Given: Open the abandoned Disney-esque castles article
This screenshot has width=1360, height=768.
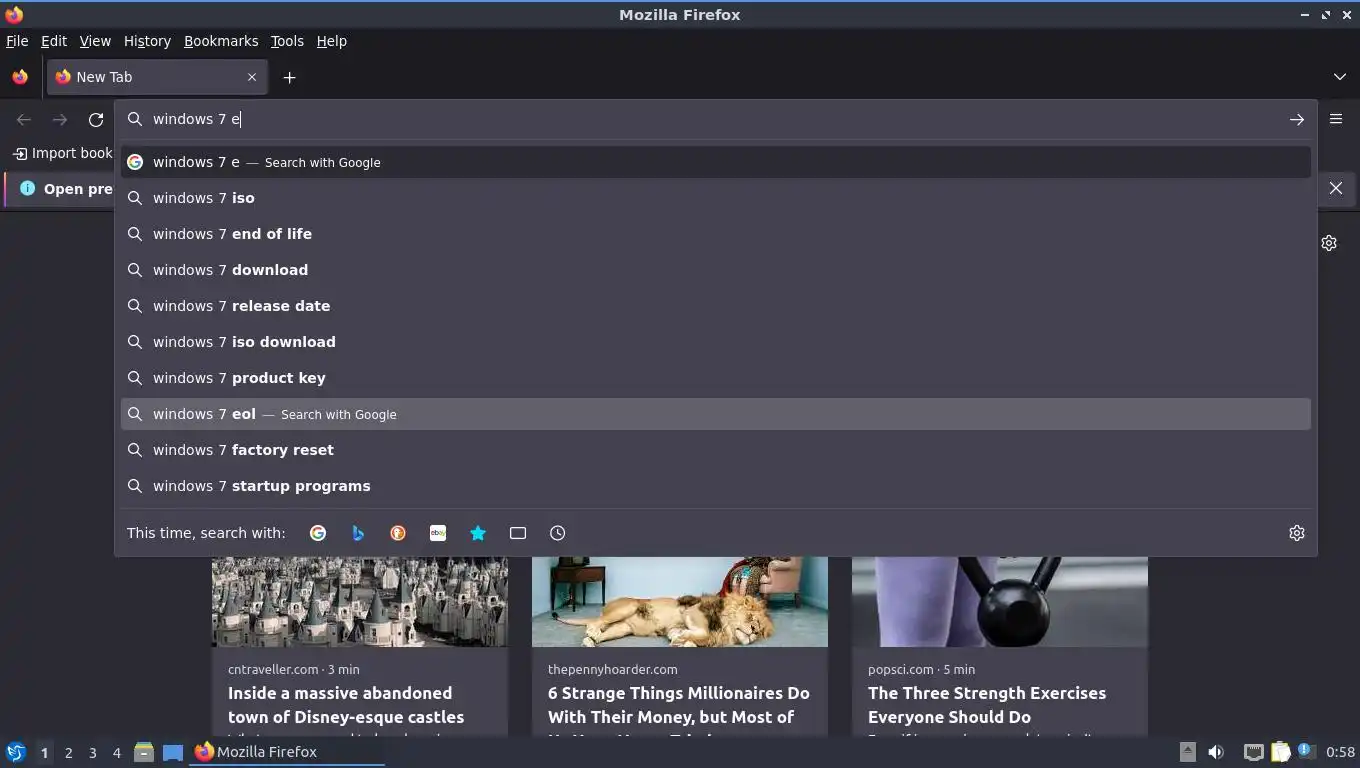Looking at the screenshot, I should tap(346, 705).
